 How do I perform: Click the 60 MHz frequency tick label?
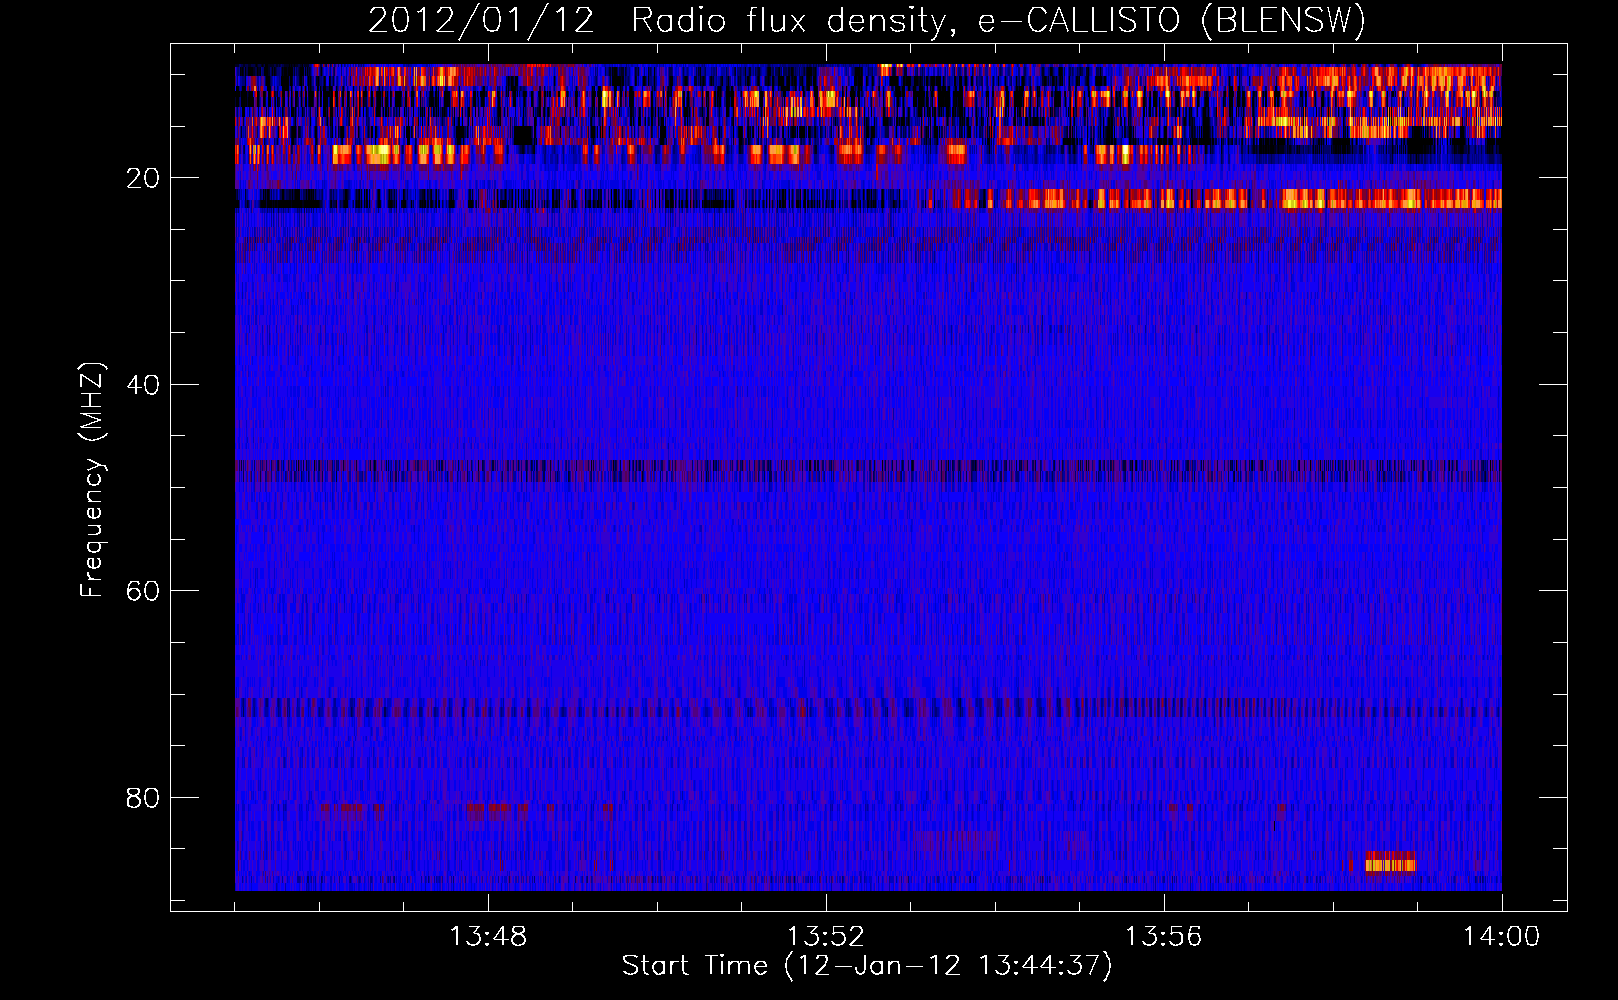[x=143, y=591]
